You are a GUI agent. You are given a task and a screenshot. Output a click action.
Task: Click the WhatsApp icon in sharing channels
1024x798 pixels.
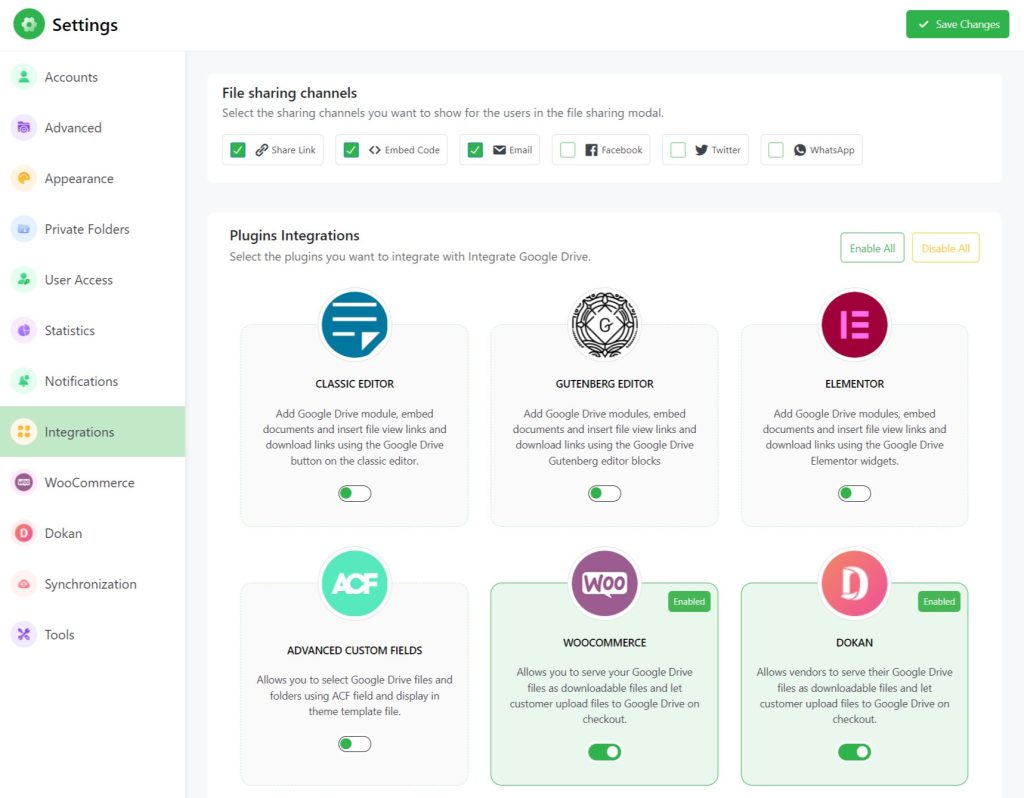[800, 150]
